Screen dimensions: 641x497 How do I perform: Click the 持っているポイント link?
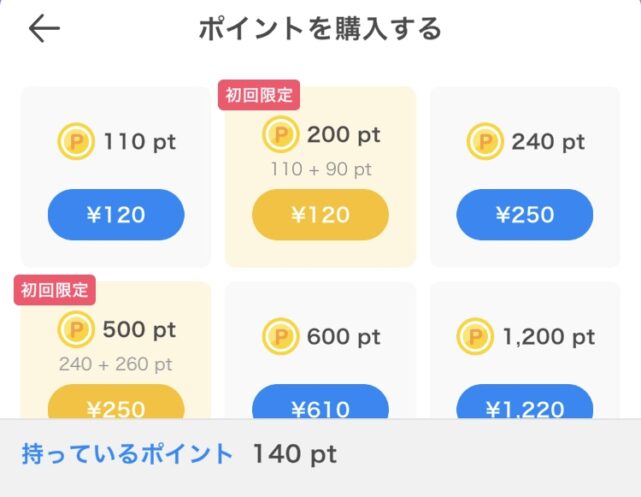coord(127,455)
